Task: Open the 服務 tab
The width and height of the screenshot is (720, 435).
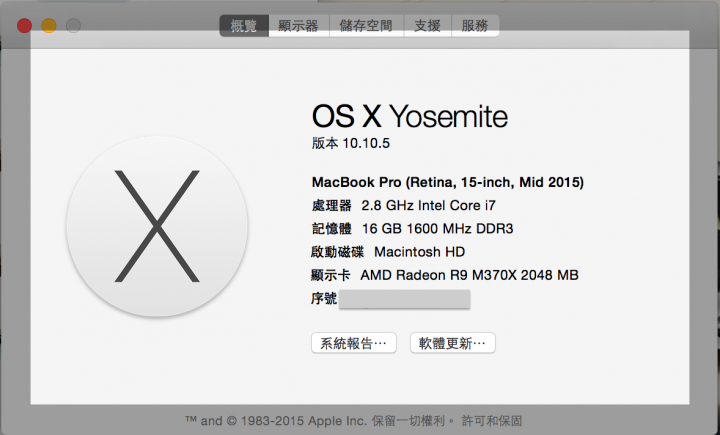Action: (x=475, y=26)
